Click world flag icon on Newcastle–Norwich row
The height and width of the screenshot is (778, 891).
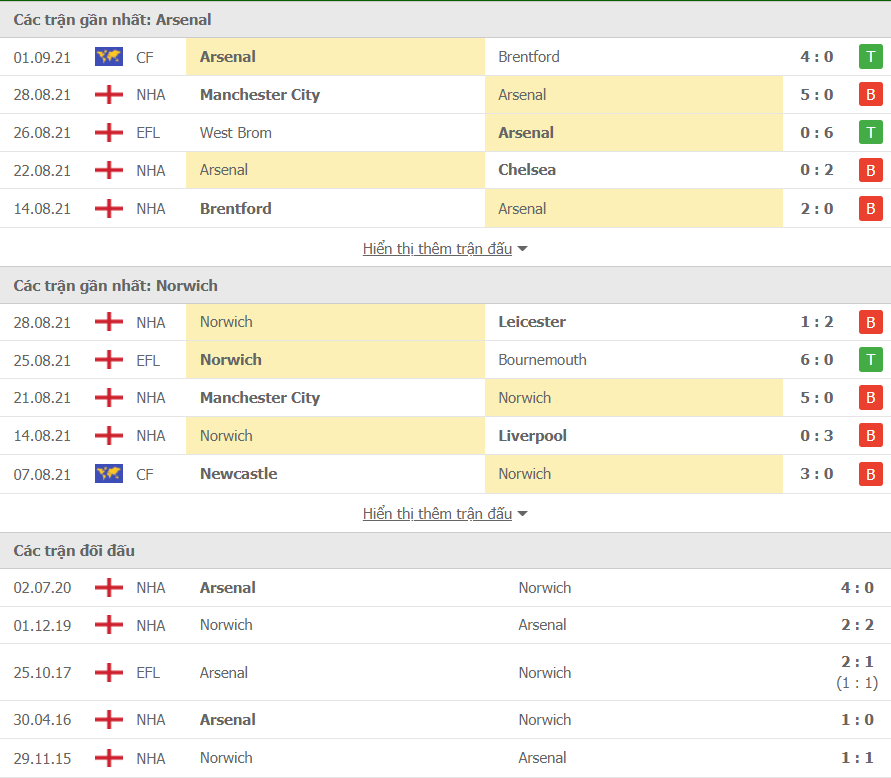(x=109, y=474)
